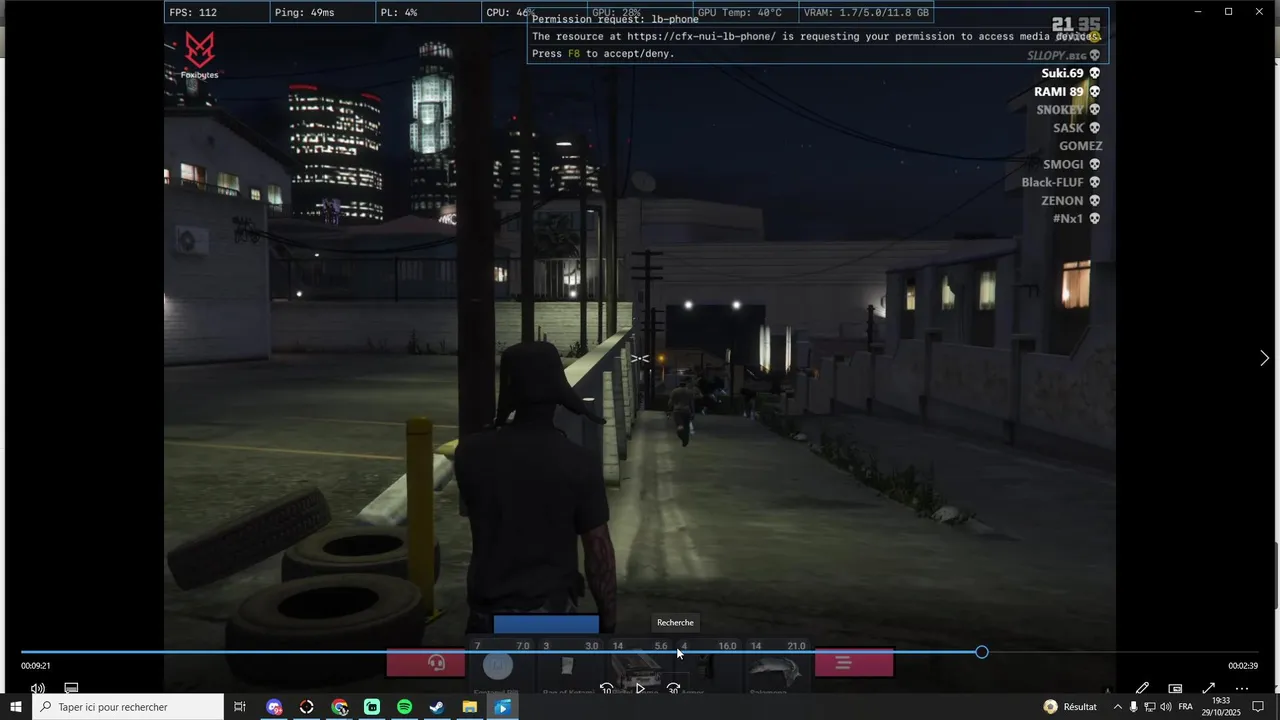Screen dimensions: 1280x720
Task: Click the remaining time 00:02:39
Action: pos(1243,666)
